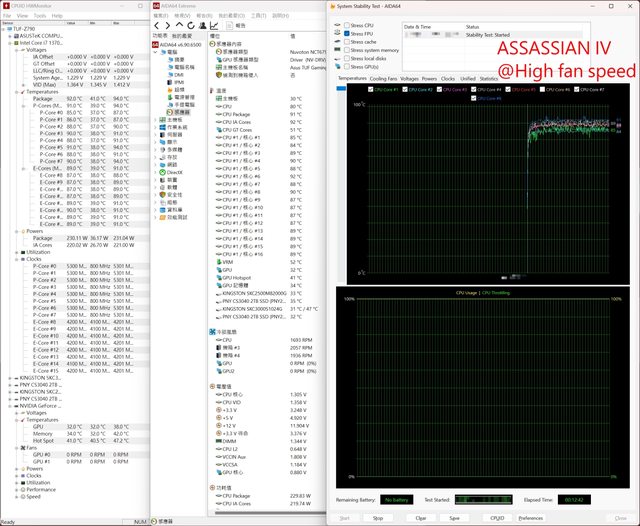Viewport: 640px width, 526px height.
Task: Open the report icon in AIDA64 toolbar
Action: tap(228, 25)
